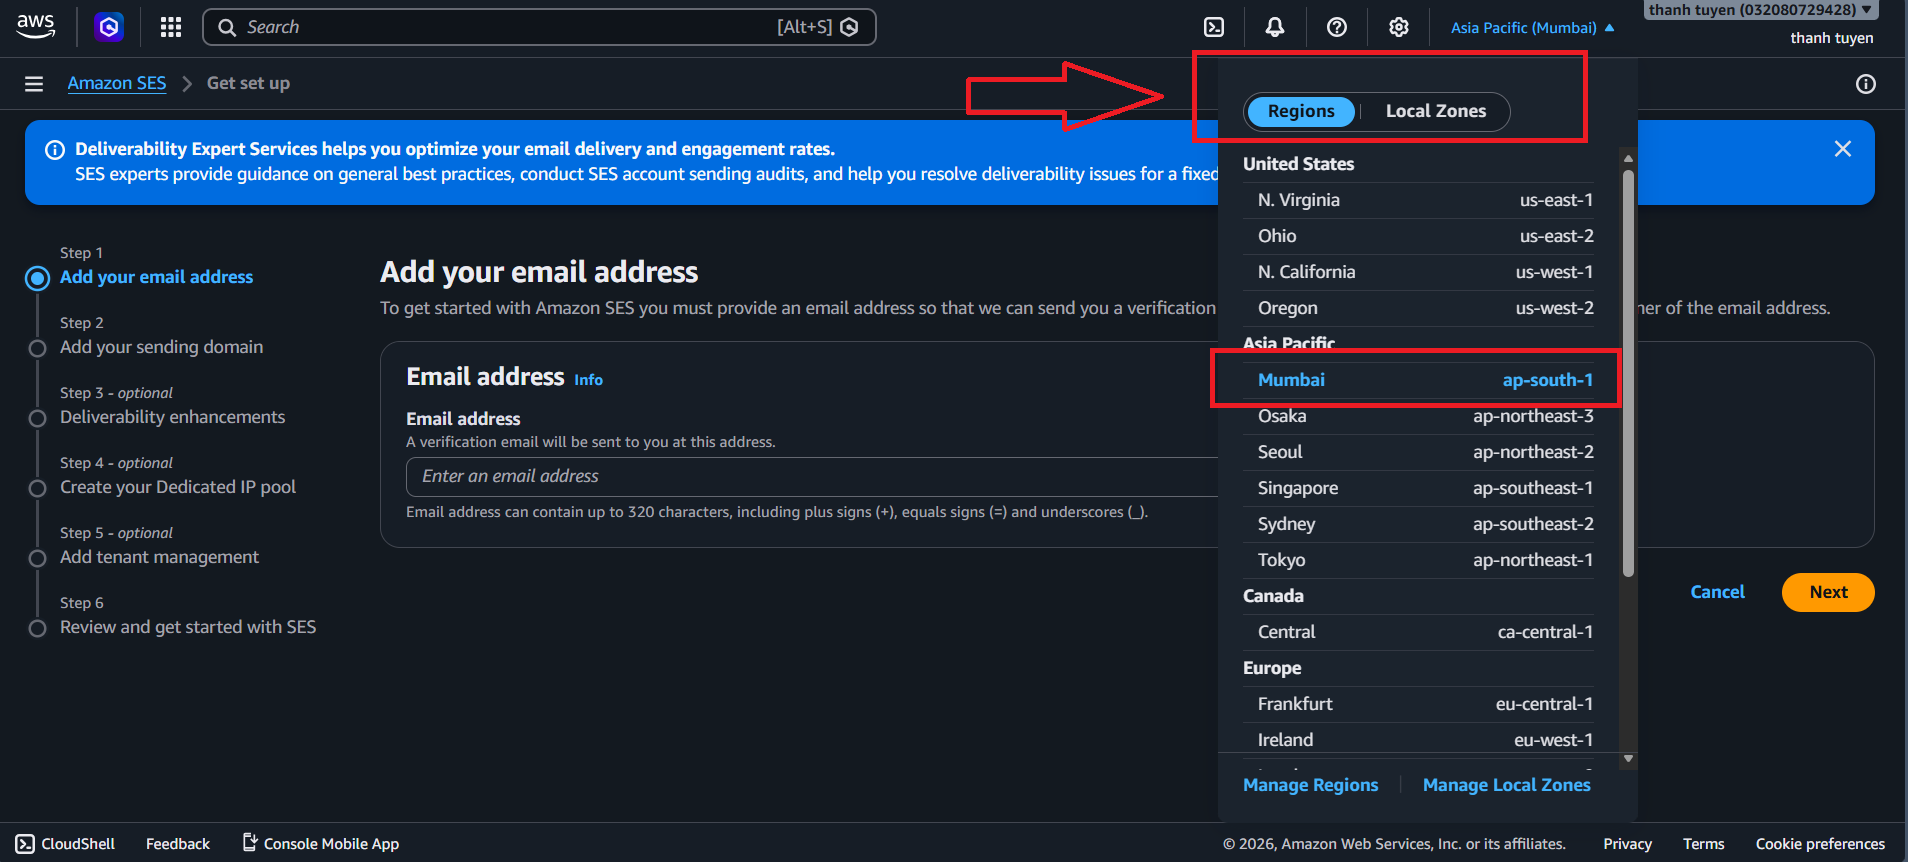This screenshot has width=1908, height=862.
Task: Launch CloudShell from the top bar icon
Action: (x=1214, y=27)
